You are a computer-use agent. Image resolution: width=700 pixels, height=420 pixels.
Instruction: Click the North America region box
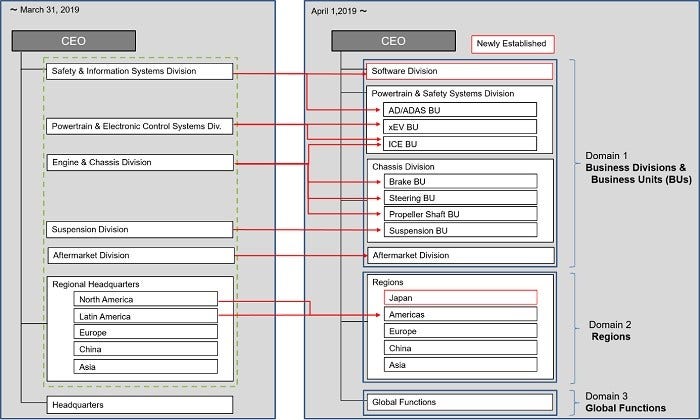145,299
